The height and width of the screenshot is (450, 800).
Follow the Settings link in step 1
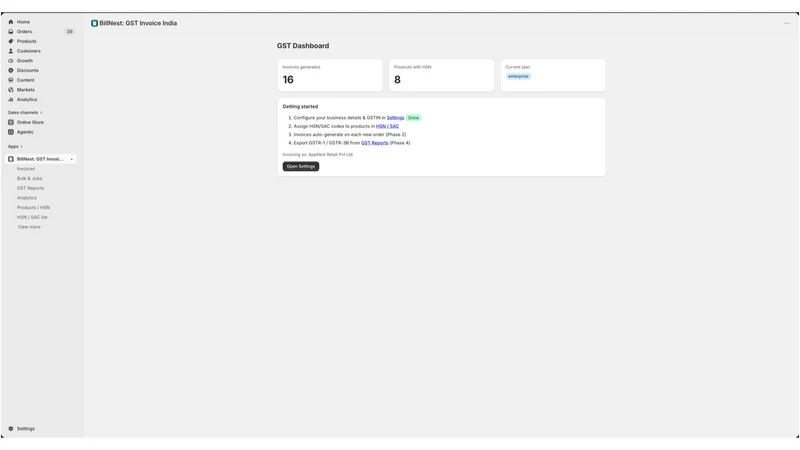395,118
